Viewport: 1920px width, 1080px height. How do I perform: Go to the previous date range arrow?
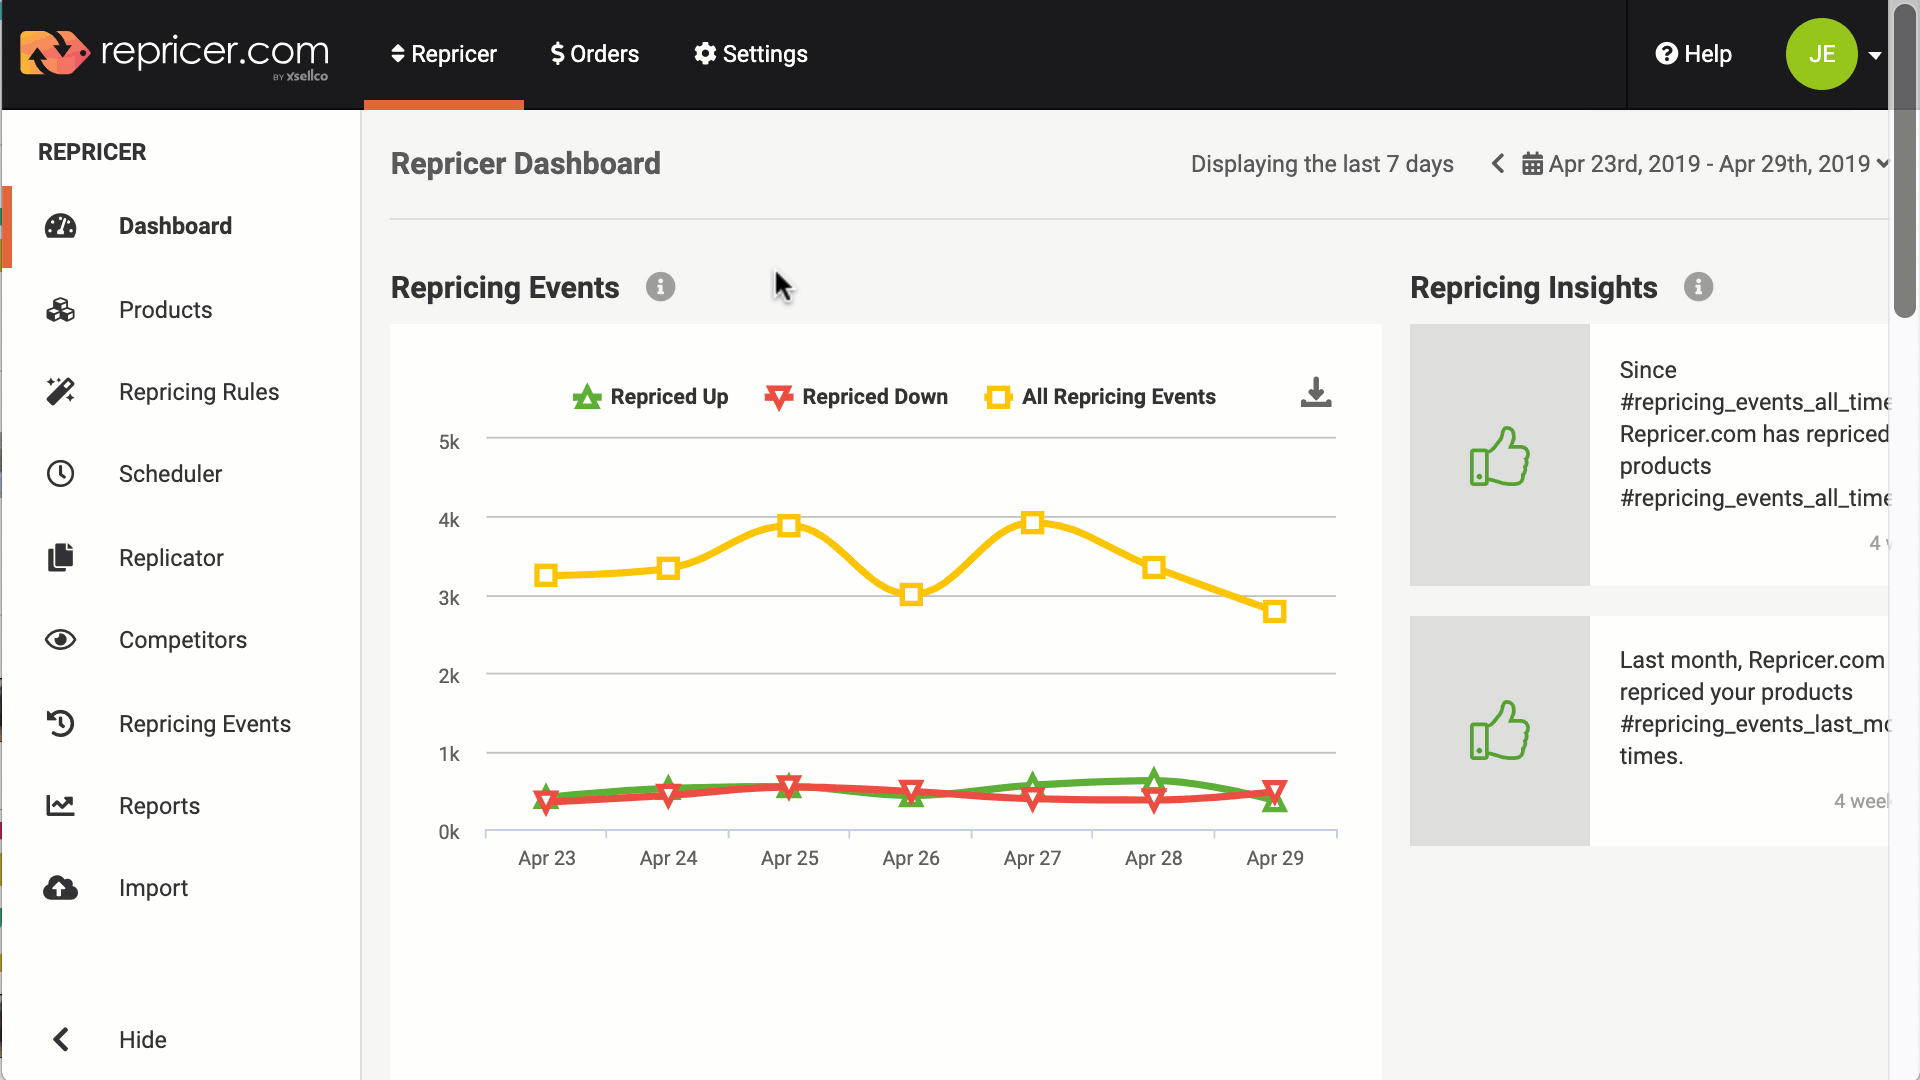[1497, 164]
